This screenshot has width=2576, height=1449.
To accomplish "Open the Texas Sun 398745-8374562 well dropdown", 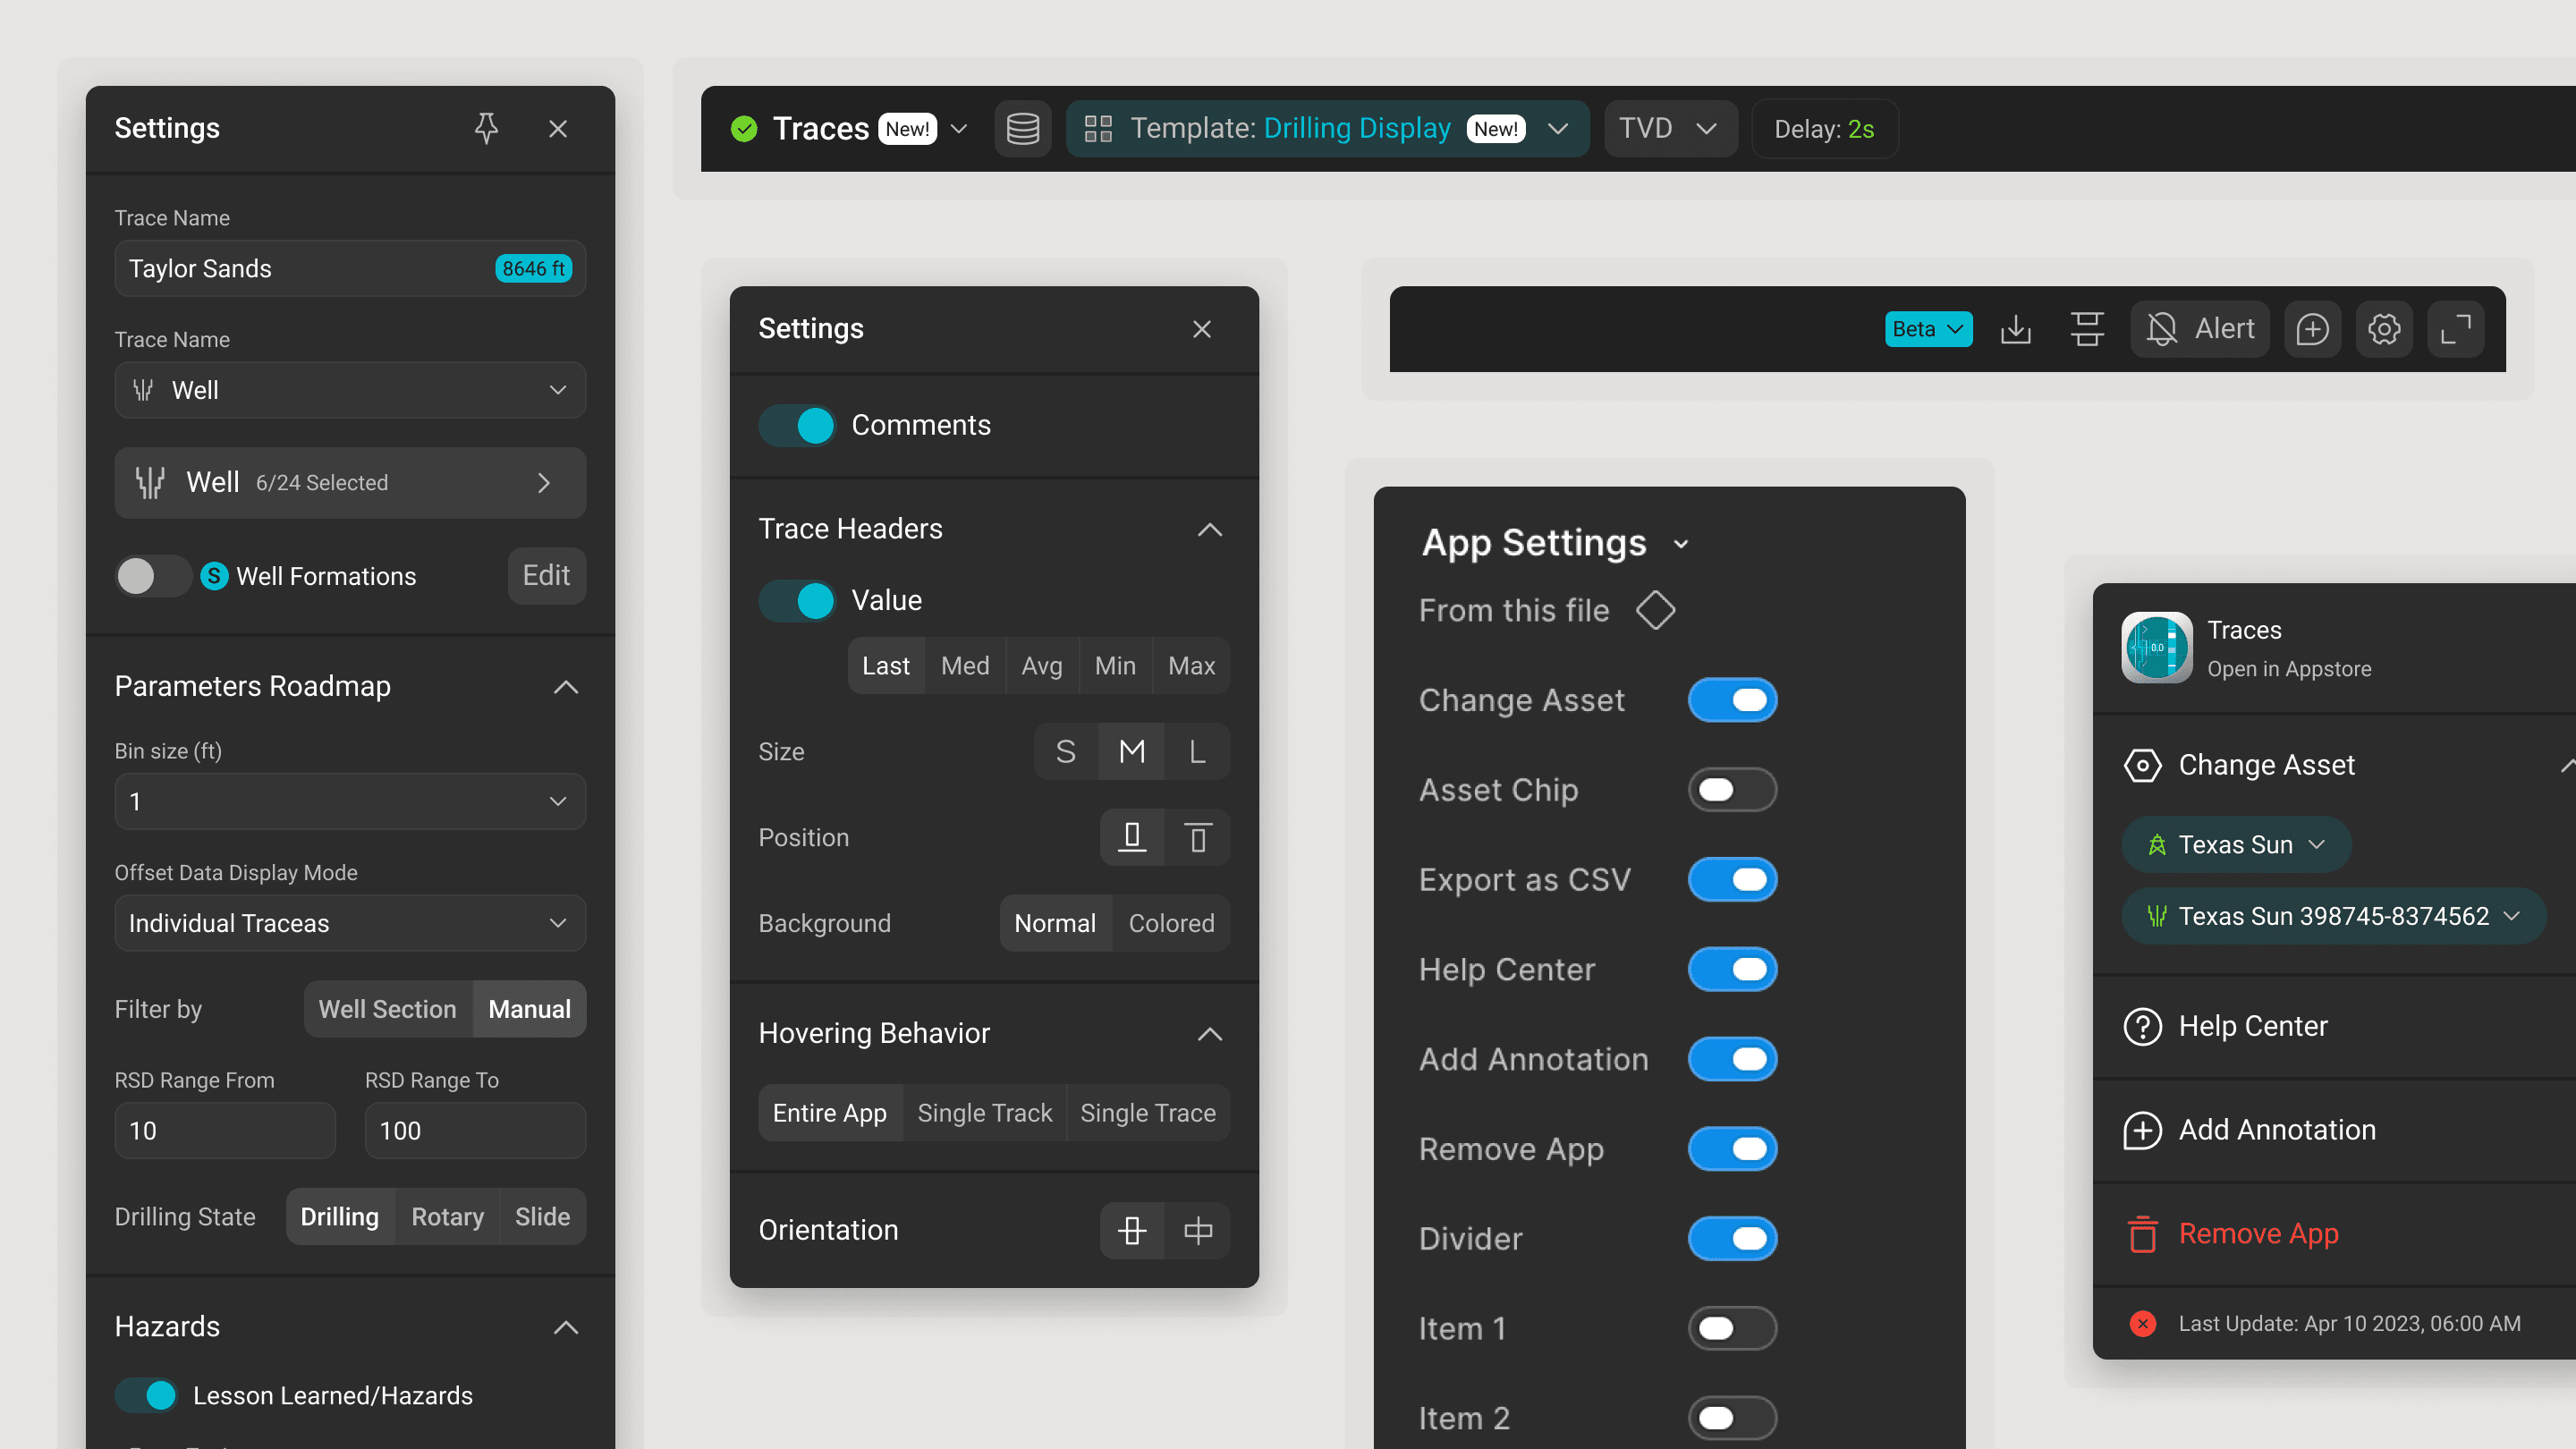I will (x=2333, y=916).
